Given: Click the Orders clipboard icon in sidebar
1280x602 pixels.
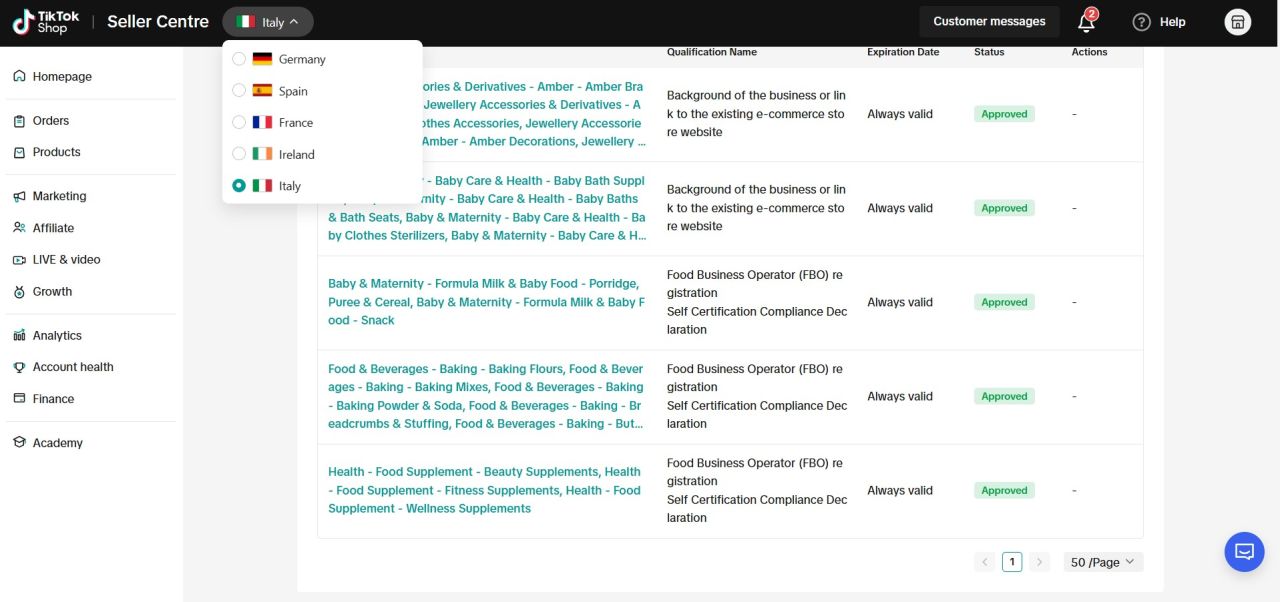Looking at the screenshot, I should tap(19, 121).
